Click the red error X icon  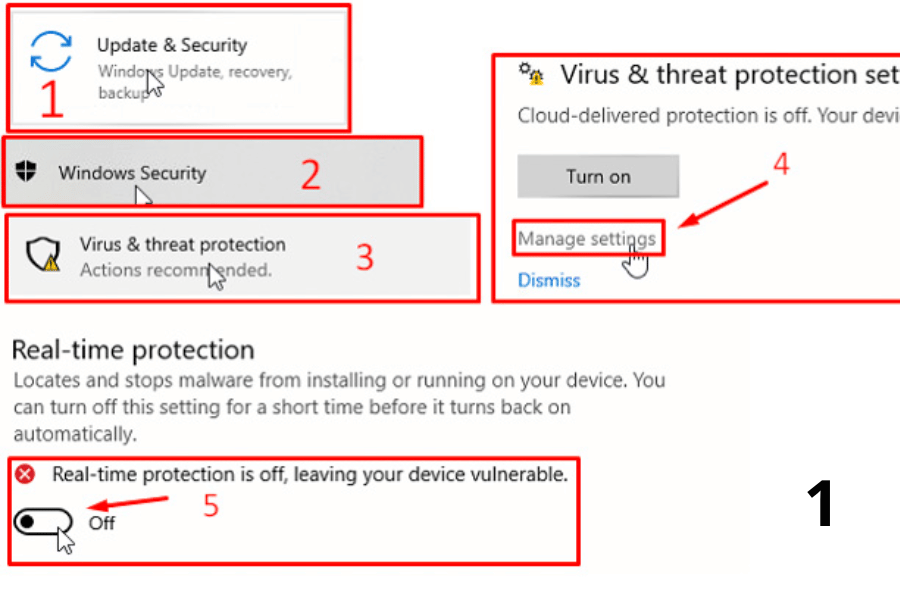pyautogui.click(x=25, y=474)
